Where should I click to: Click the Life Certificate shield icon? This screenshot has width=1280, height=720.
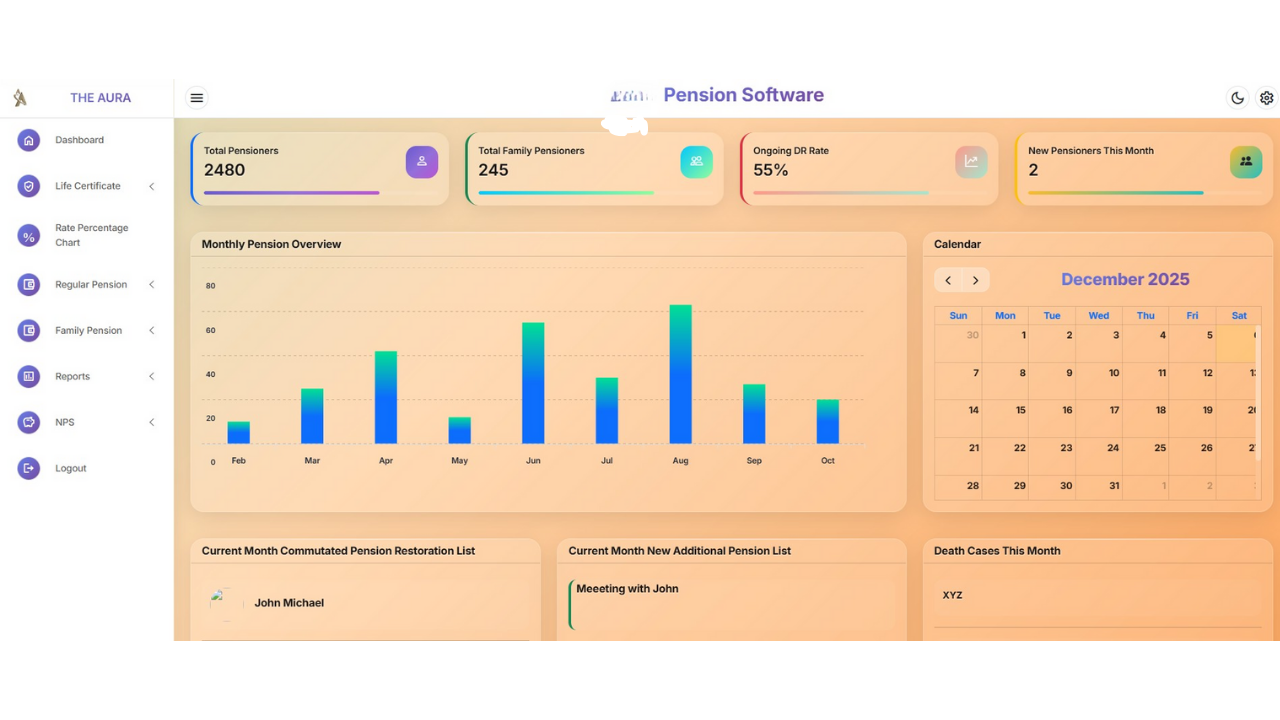pos(29,186)
